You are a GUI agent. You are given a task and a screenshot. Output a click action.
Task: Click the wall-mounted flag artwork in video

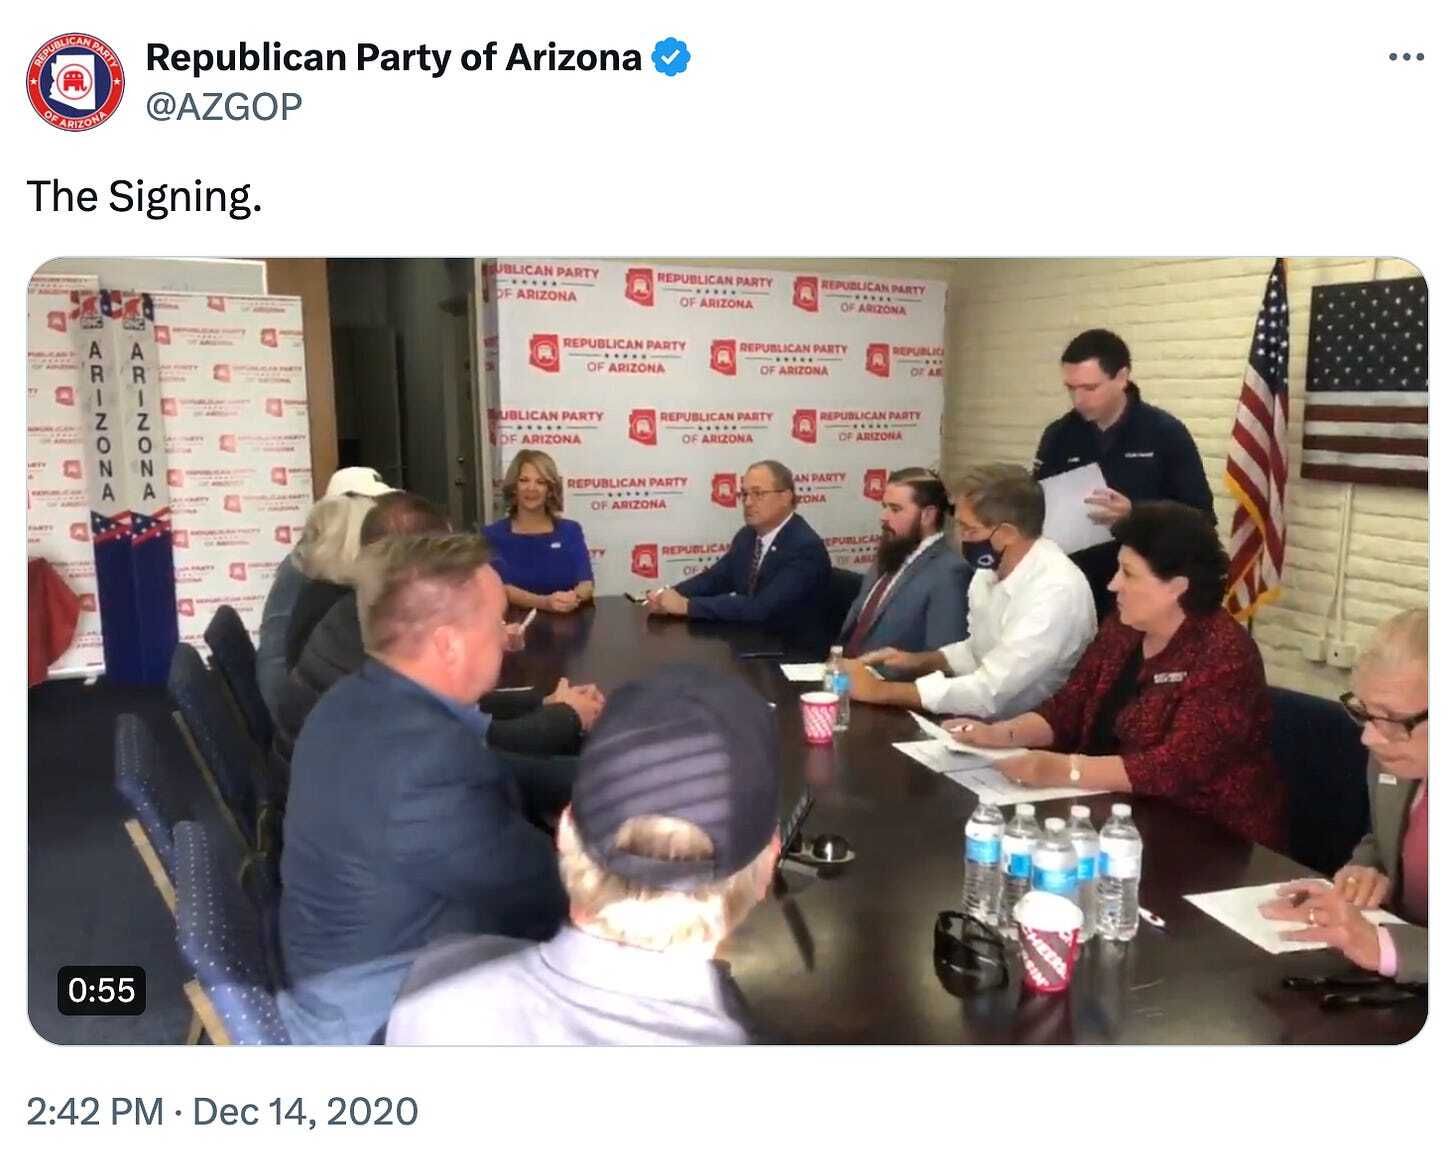coord(1366,379)
